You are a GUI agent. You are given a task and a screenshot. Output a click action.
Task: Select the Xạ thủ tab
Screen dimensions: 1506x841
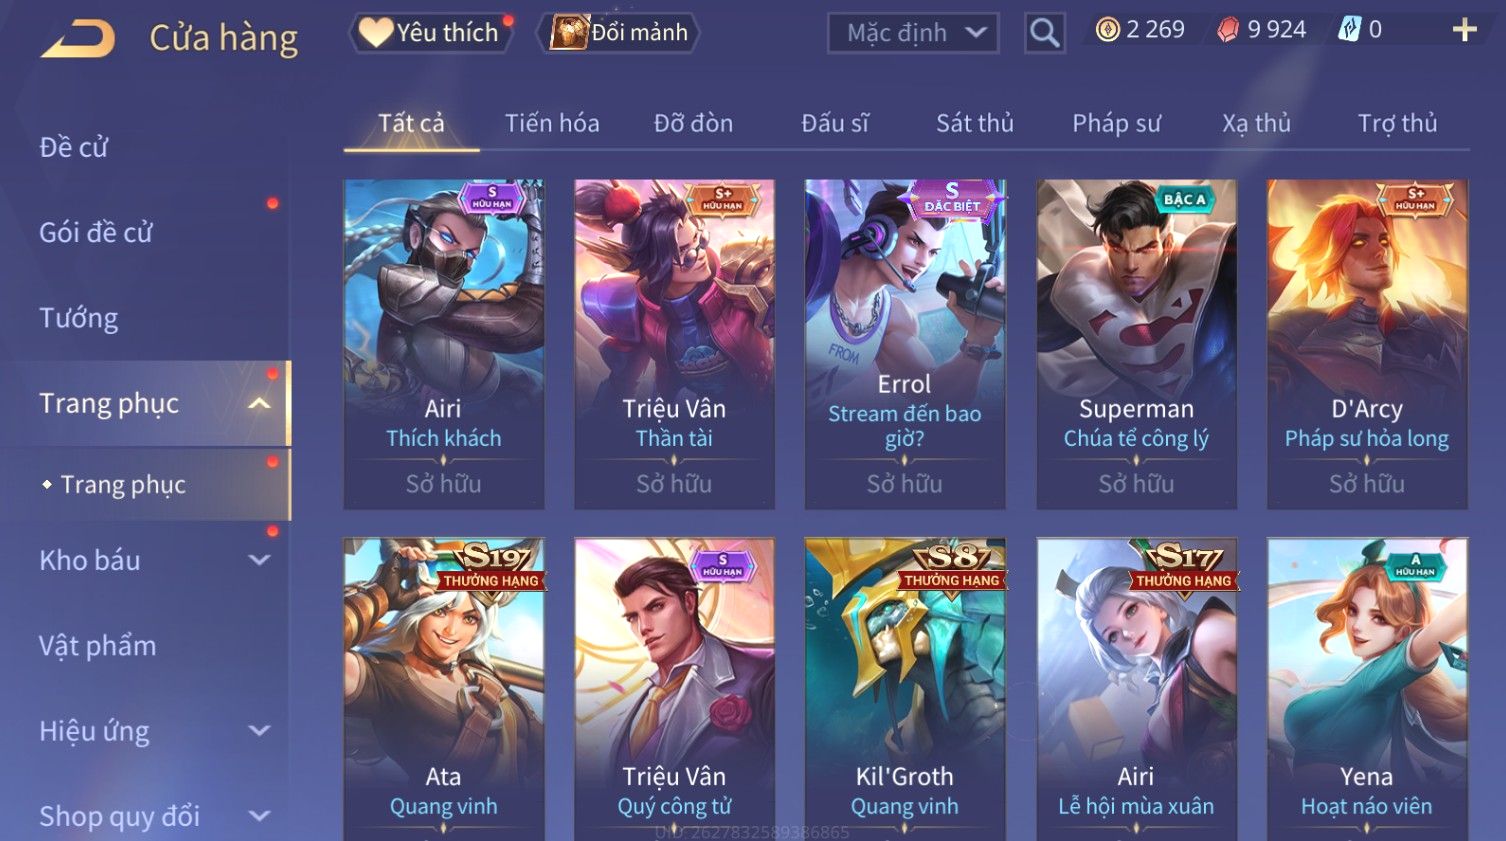click(1256, 123)
